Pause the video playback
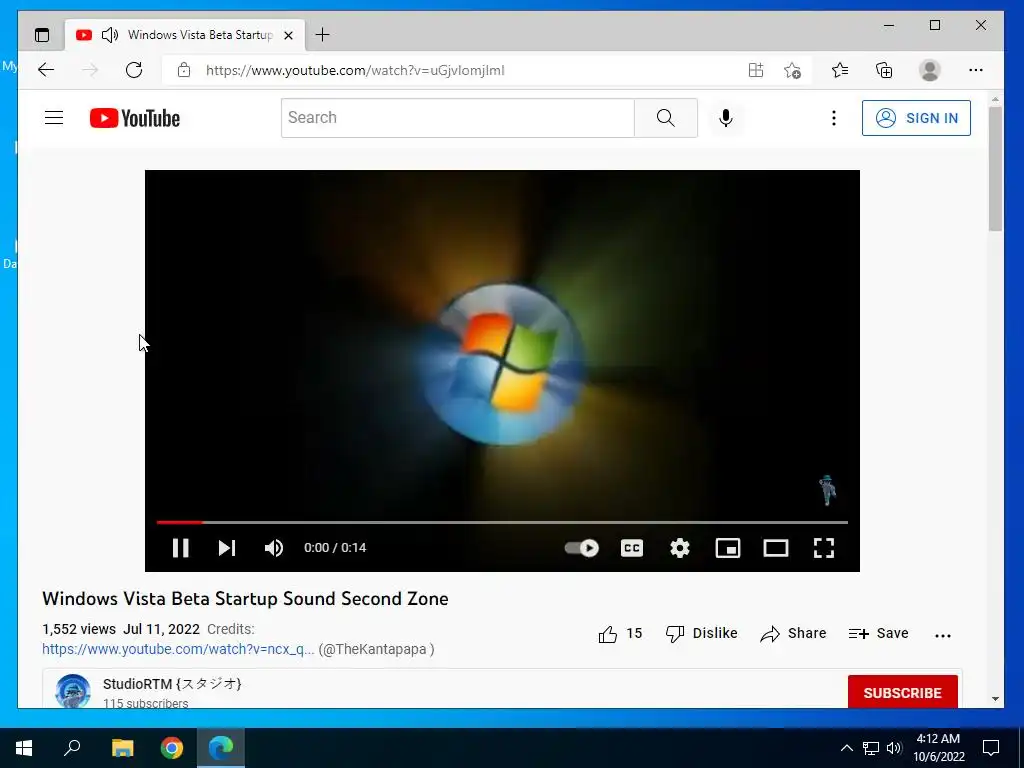 click(x=180, y=548)
